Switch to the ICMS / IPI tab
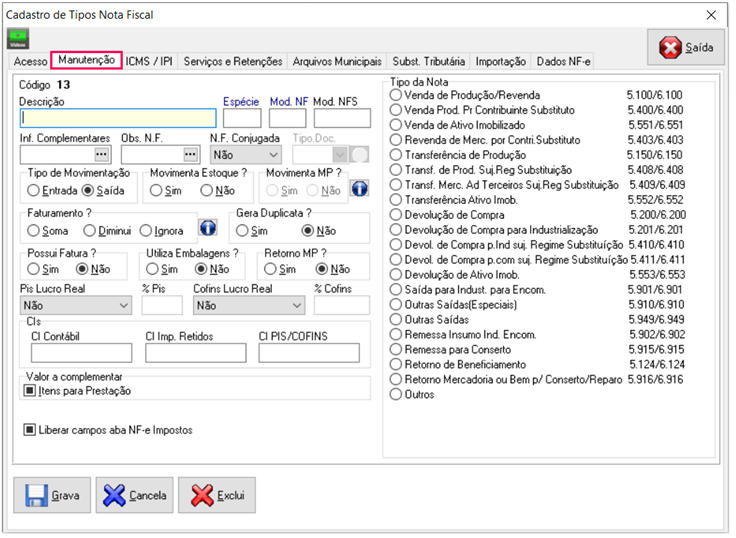Image resolution: width=736 pixels, height=538 pixels. [x=149, y=61]
